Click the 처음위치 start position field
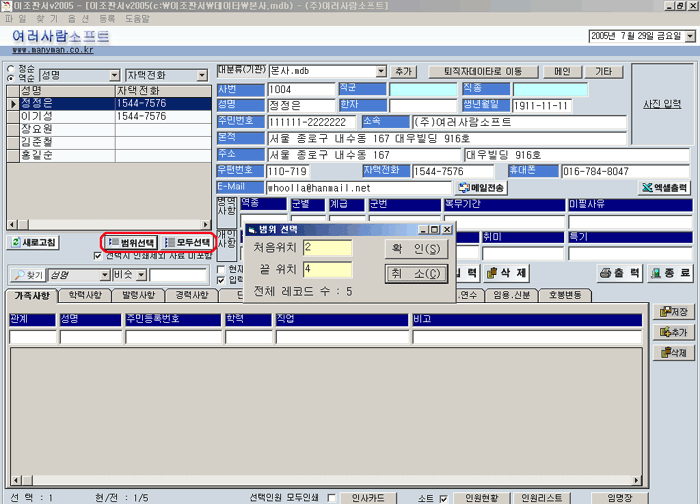700x504 pixels. click(327, 247)
